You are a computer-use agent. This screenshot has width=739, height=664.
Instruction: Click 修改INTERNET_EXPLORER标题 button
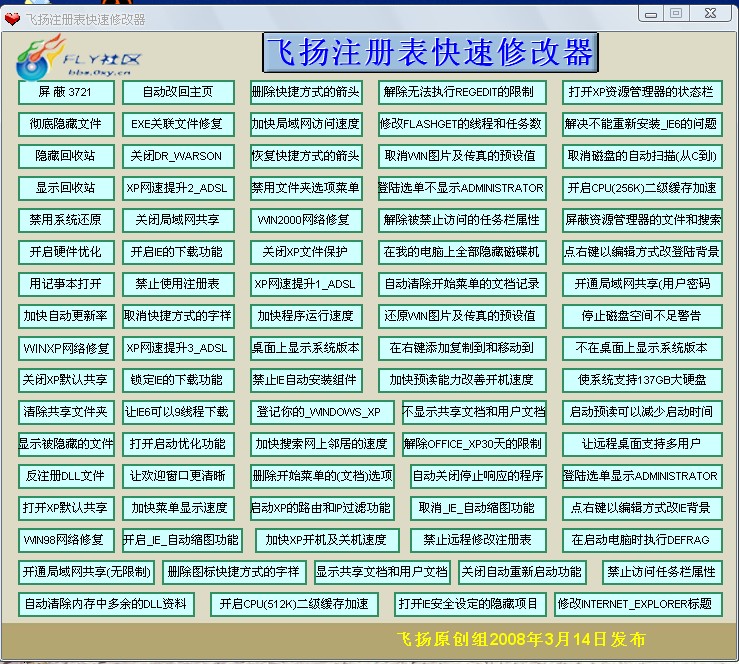click(638, 605)
